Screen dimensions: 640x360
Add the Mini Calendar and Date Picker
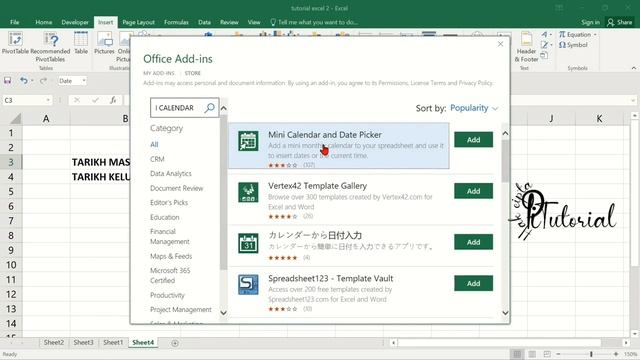pos(473,140)
